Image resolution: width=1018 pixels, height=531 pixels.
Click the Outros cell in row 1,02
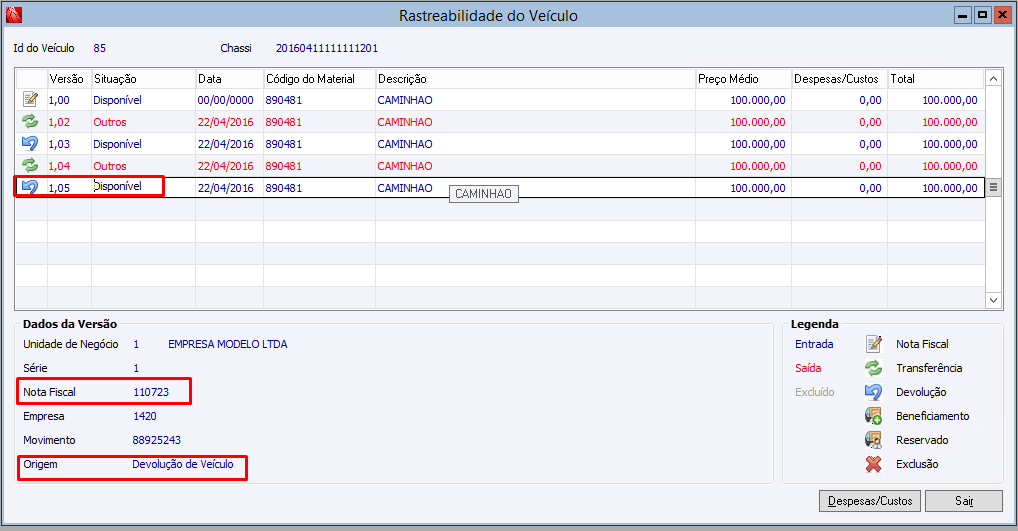143,122
